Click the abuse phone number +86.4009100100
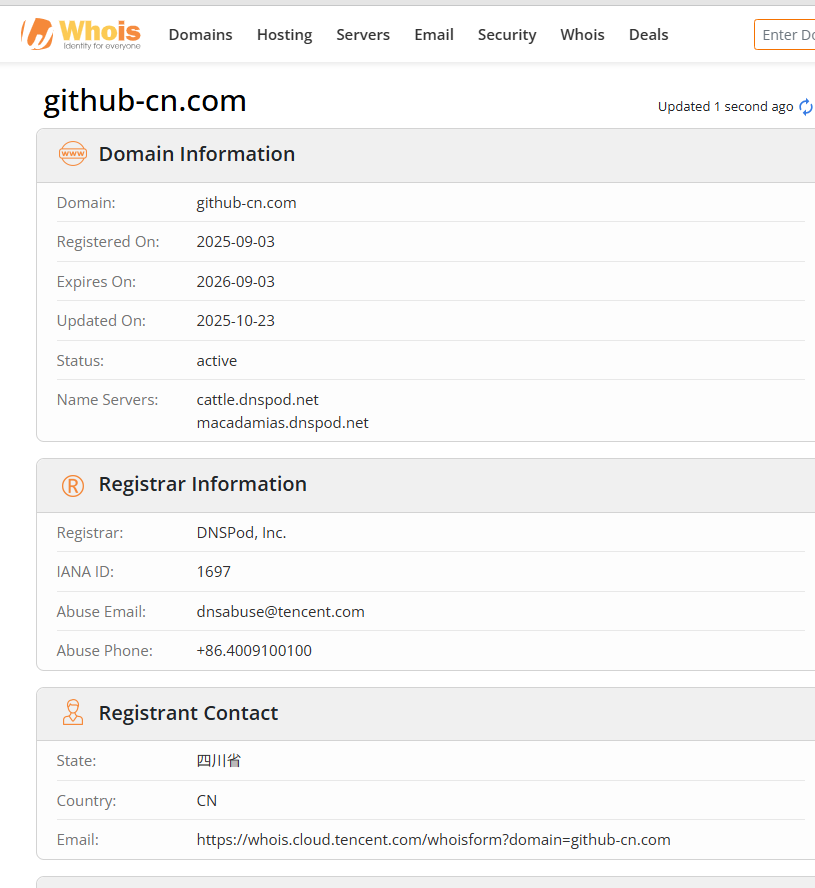The image size is (815, 888). click(x=254, y=651)
